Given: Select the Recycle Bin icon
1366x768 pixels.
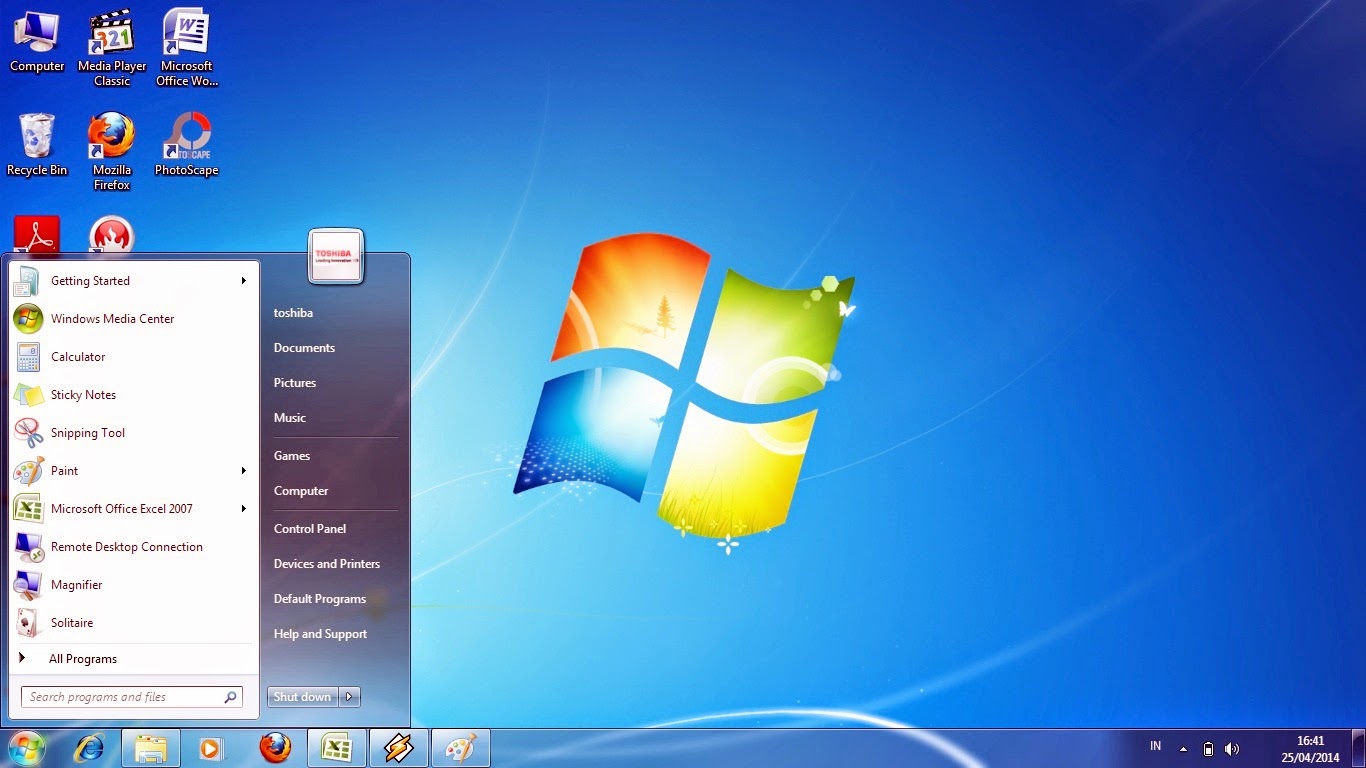Looking at the screenshot, I should pyautogui.click(x=37, y=145).
